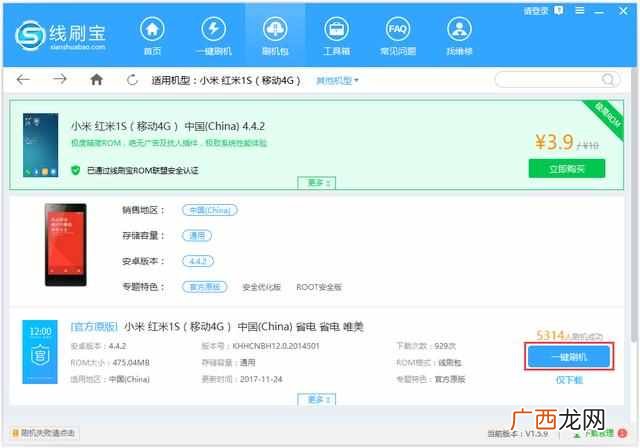640x448 pixels.
Task: Click the green 立即购买 button
Action: point(567,169)
